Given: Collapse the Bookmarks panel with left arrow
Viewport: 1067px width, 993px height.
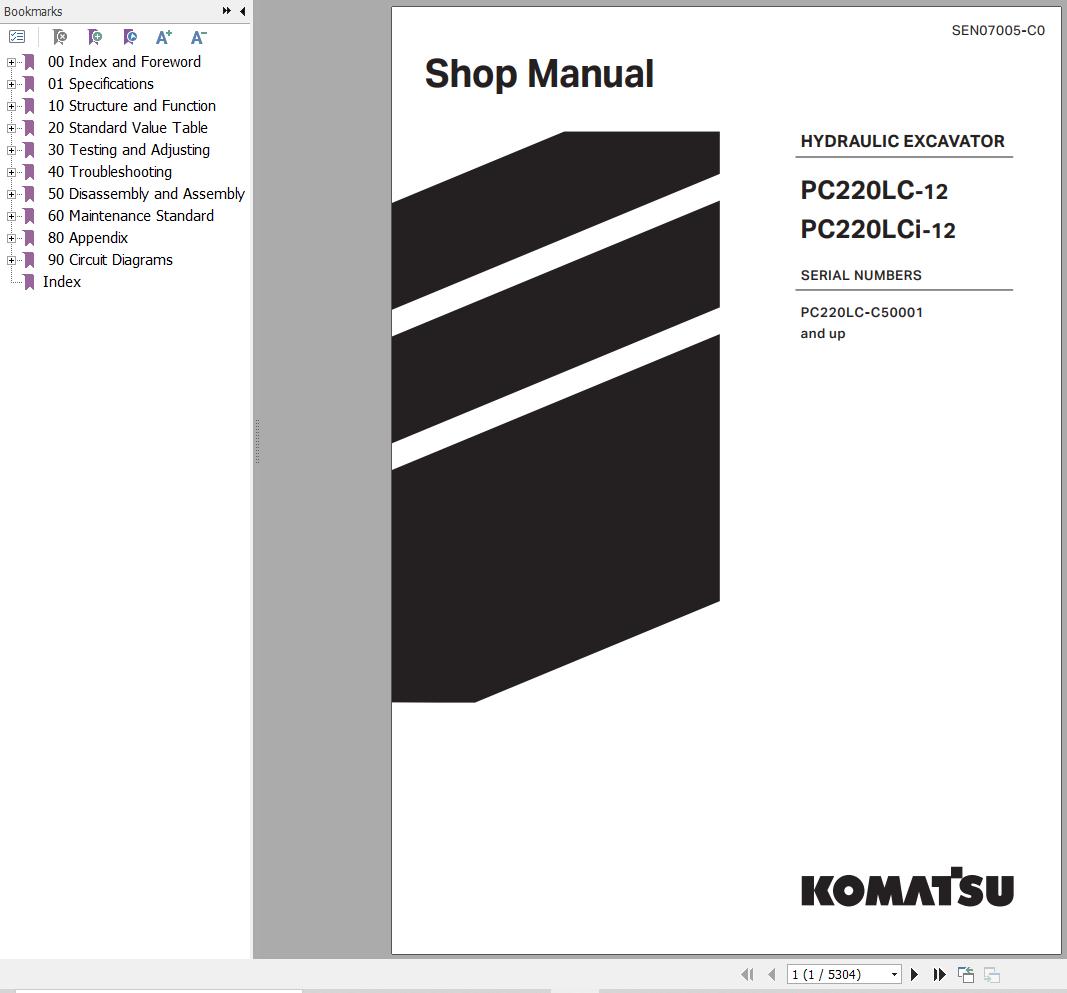Looking at the screenshot, I should [243, 11].
